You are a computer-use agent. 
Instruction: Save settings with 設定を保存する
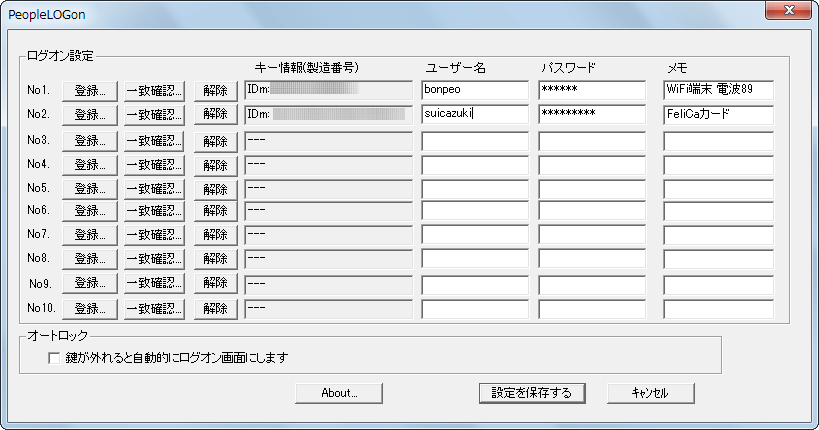(532, 393)
